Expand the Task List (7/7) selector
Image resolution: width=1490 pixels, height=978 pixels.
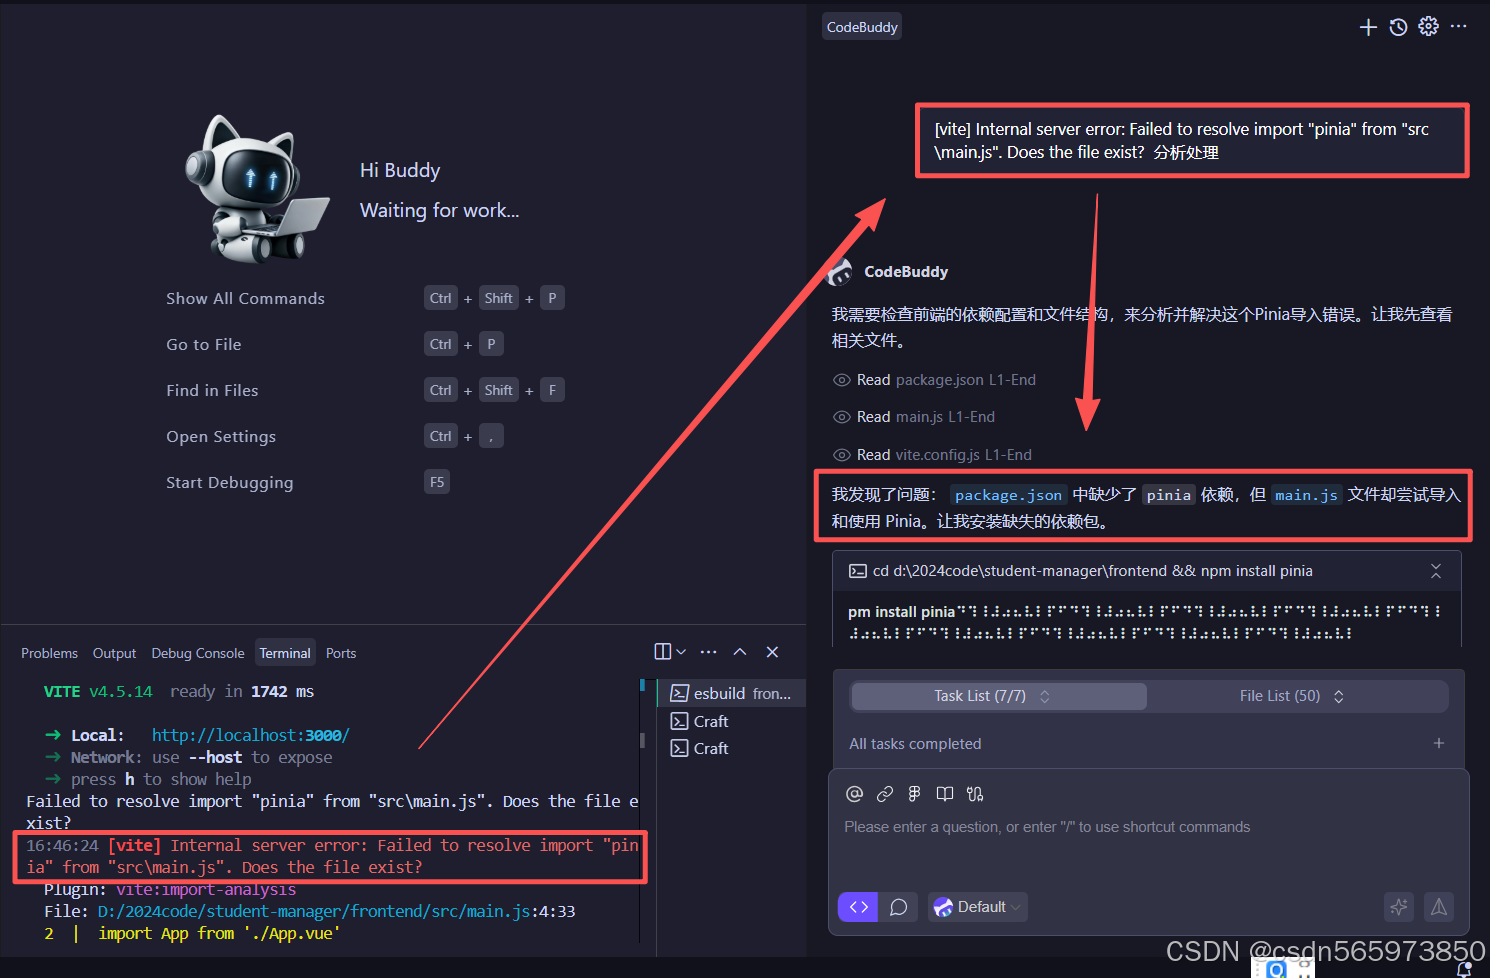click(x=999, y=696)
